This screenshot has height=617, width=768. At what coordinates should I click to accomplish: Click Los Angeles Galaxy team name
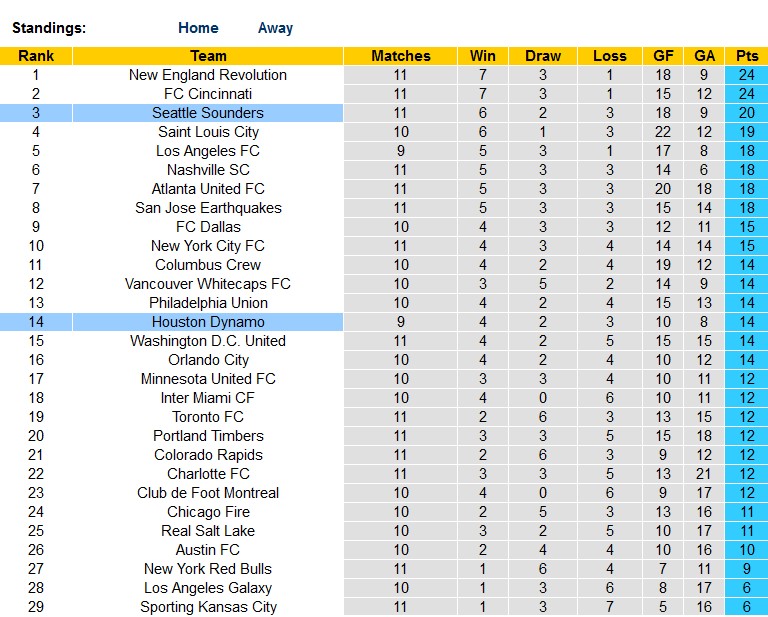tap(208, 588)
